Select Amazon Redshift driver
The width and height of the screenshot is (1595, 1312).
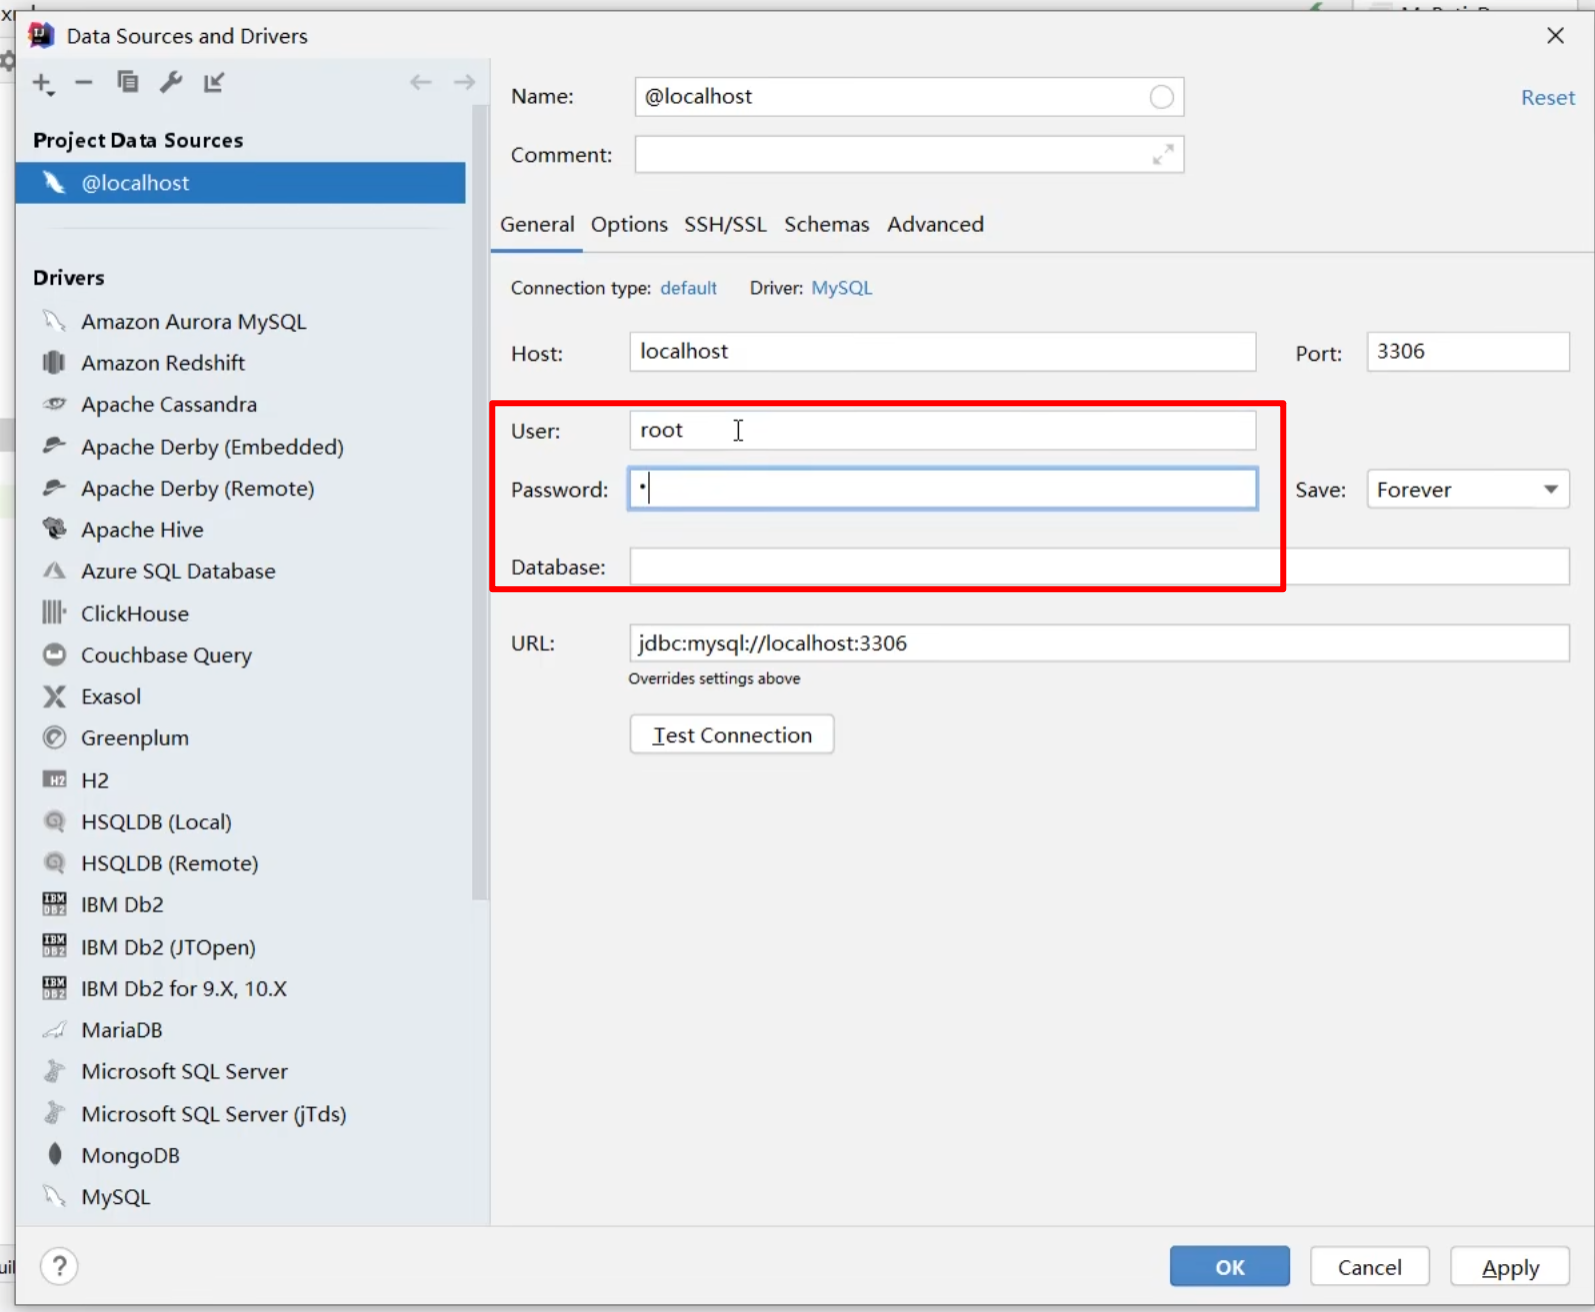[163, 363]
